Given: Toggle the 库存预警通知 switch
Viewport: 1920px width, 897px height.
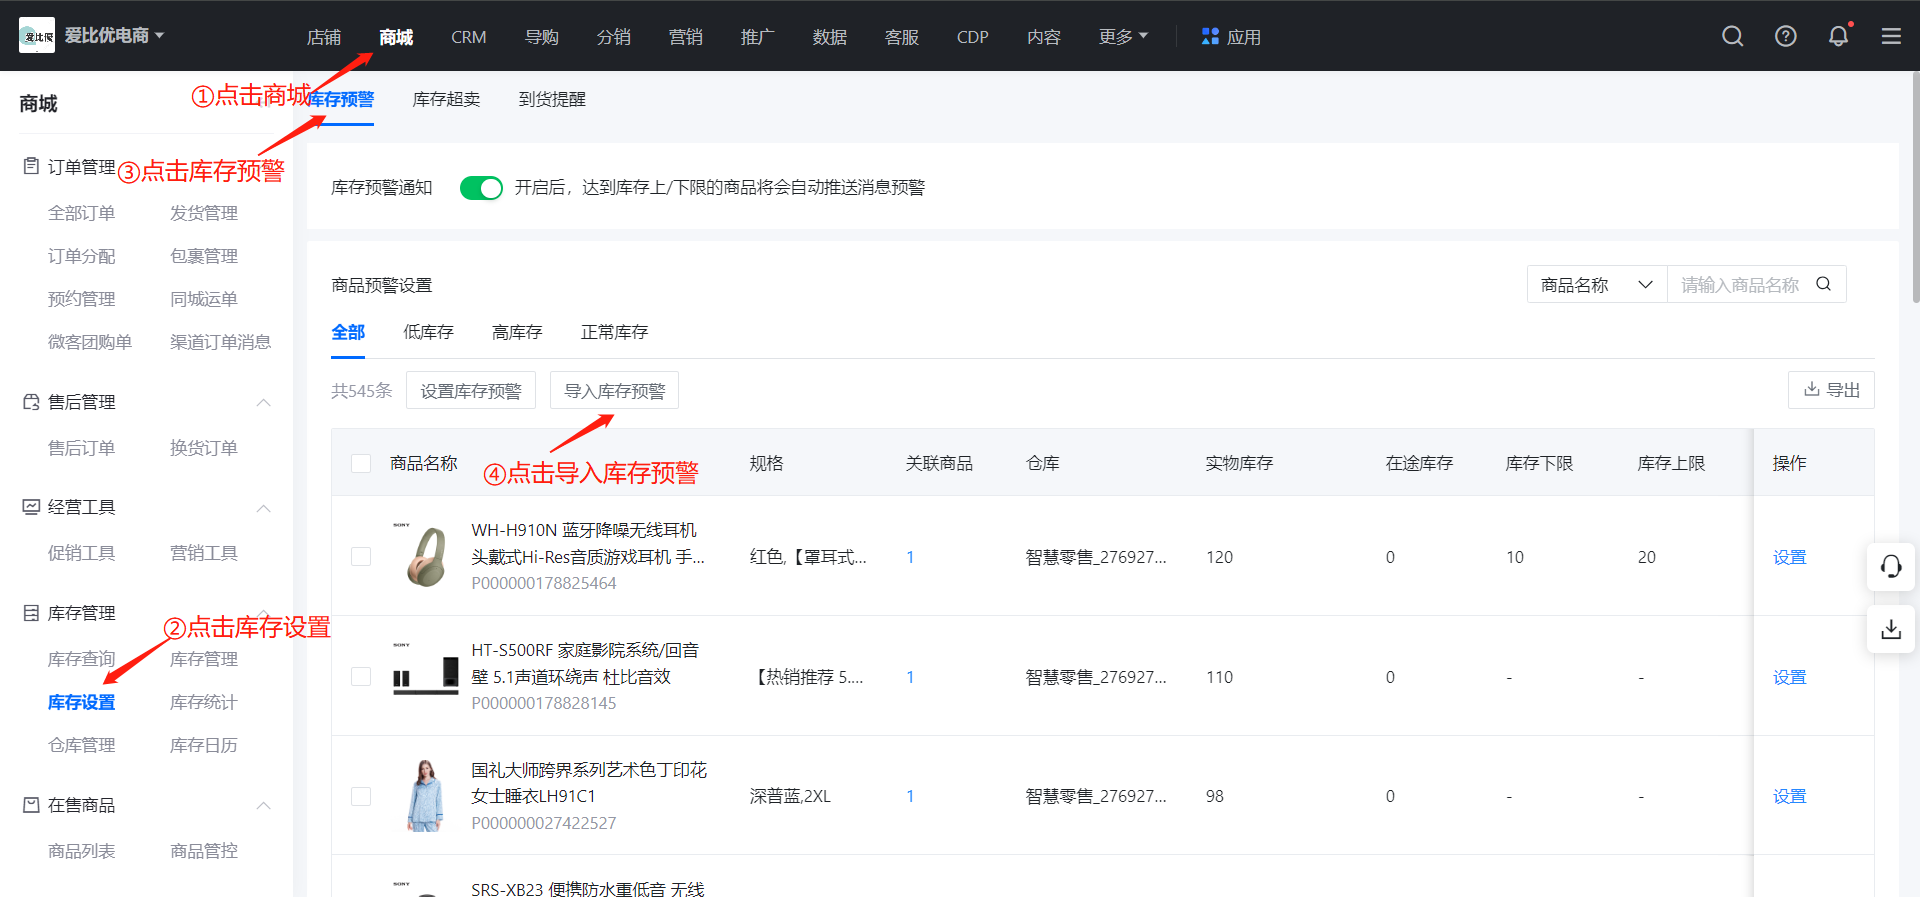Looking at the screenshot, I should (481, 188).
